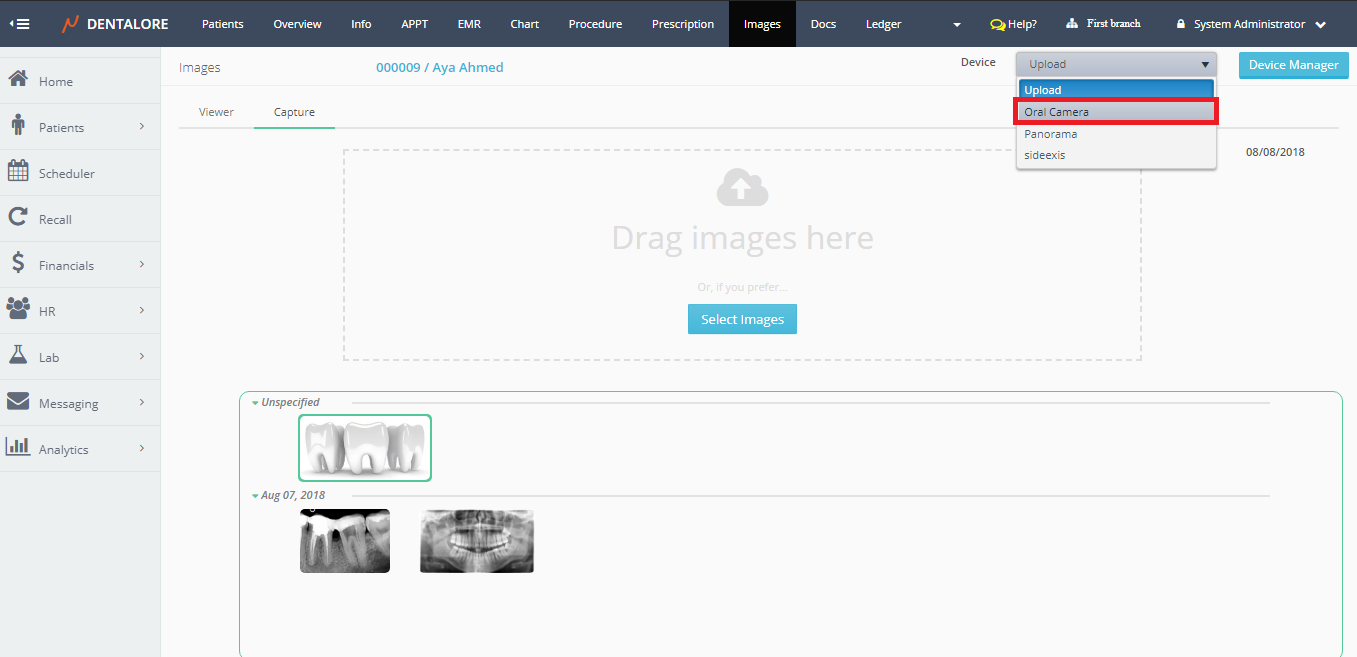
Task: Choose Panorama in the device dropdown
Action: click(x=1050, y=134)
